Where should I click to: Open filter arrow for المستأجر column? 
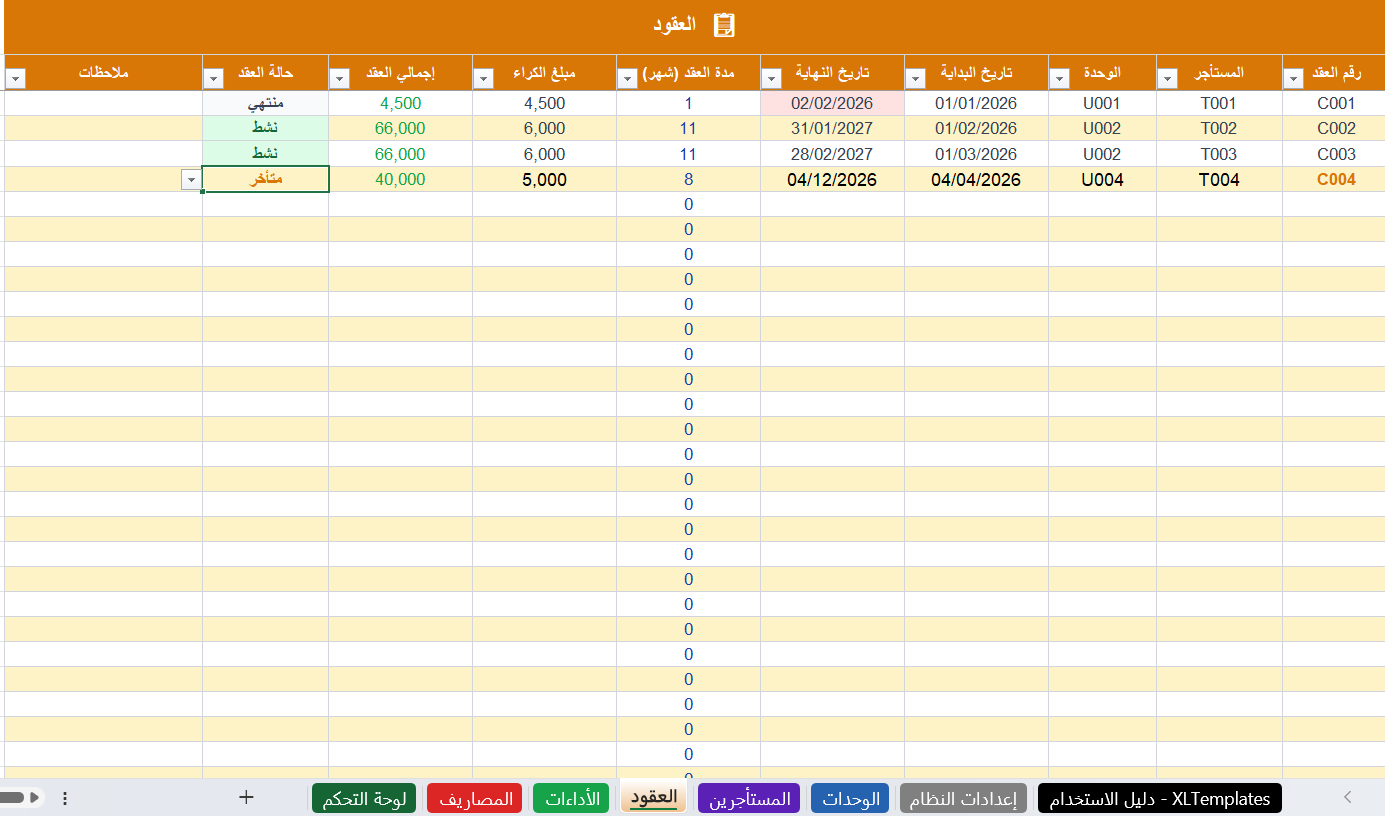tap(1167, 78)
